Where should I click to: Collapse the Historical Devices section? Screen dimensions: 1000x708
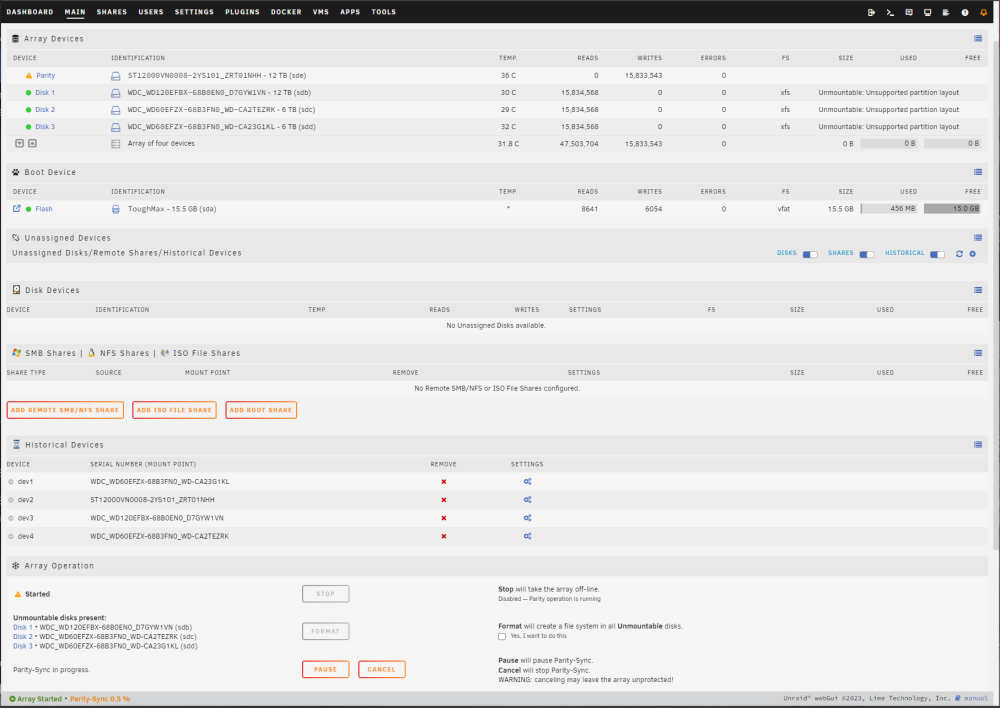point(978,445)
